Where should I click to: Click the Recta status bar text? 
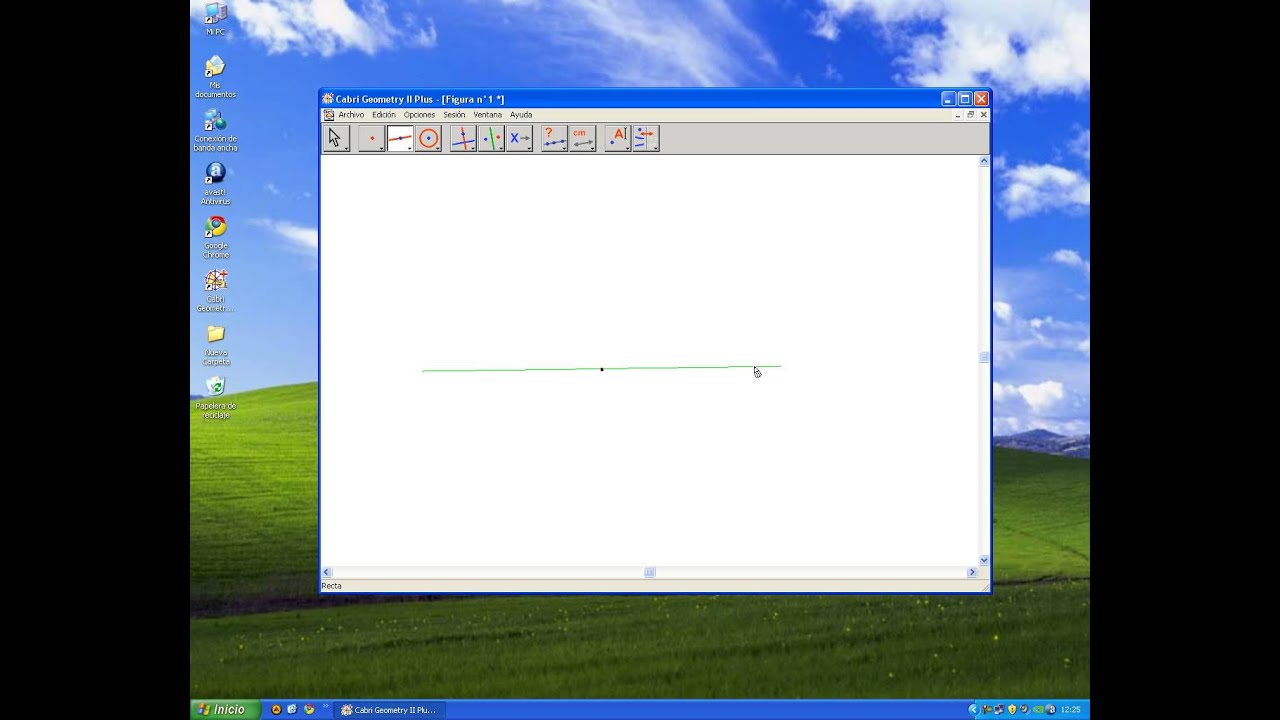331,586
